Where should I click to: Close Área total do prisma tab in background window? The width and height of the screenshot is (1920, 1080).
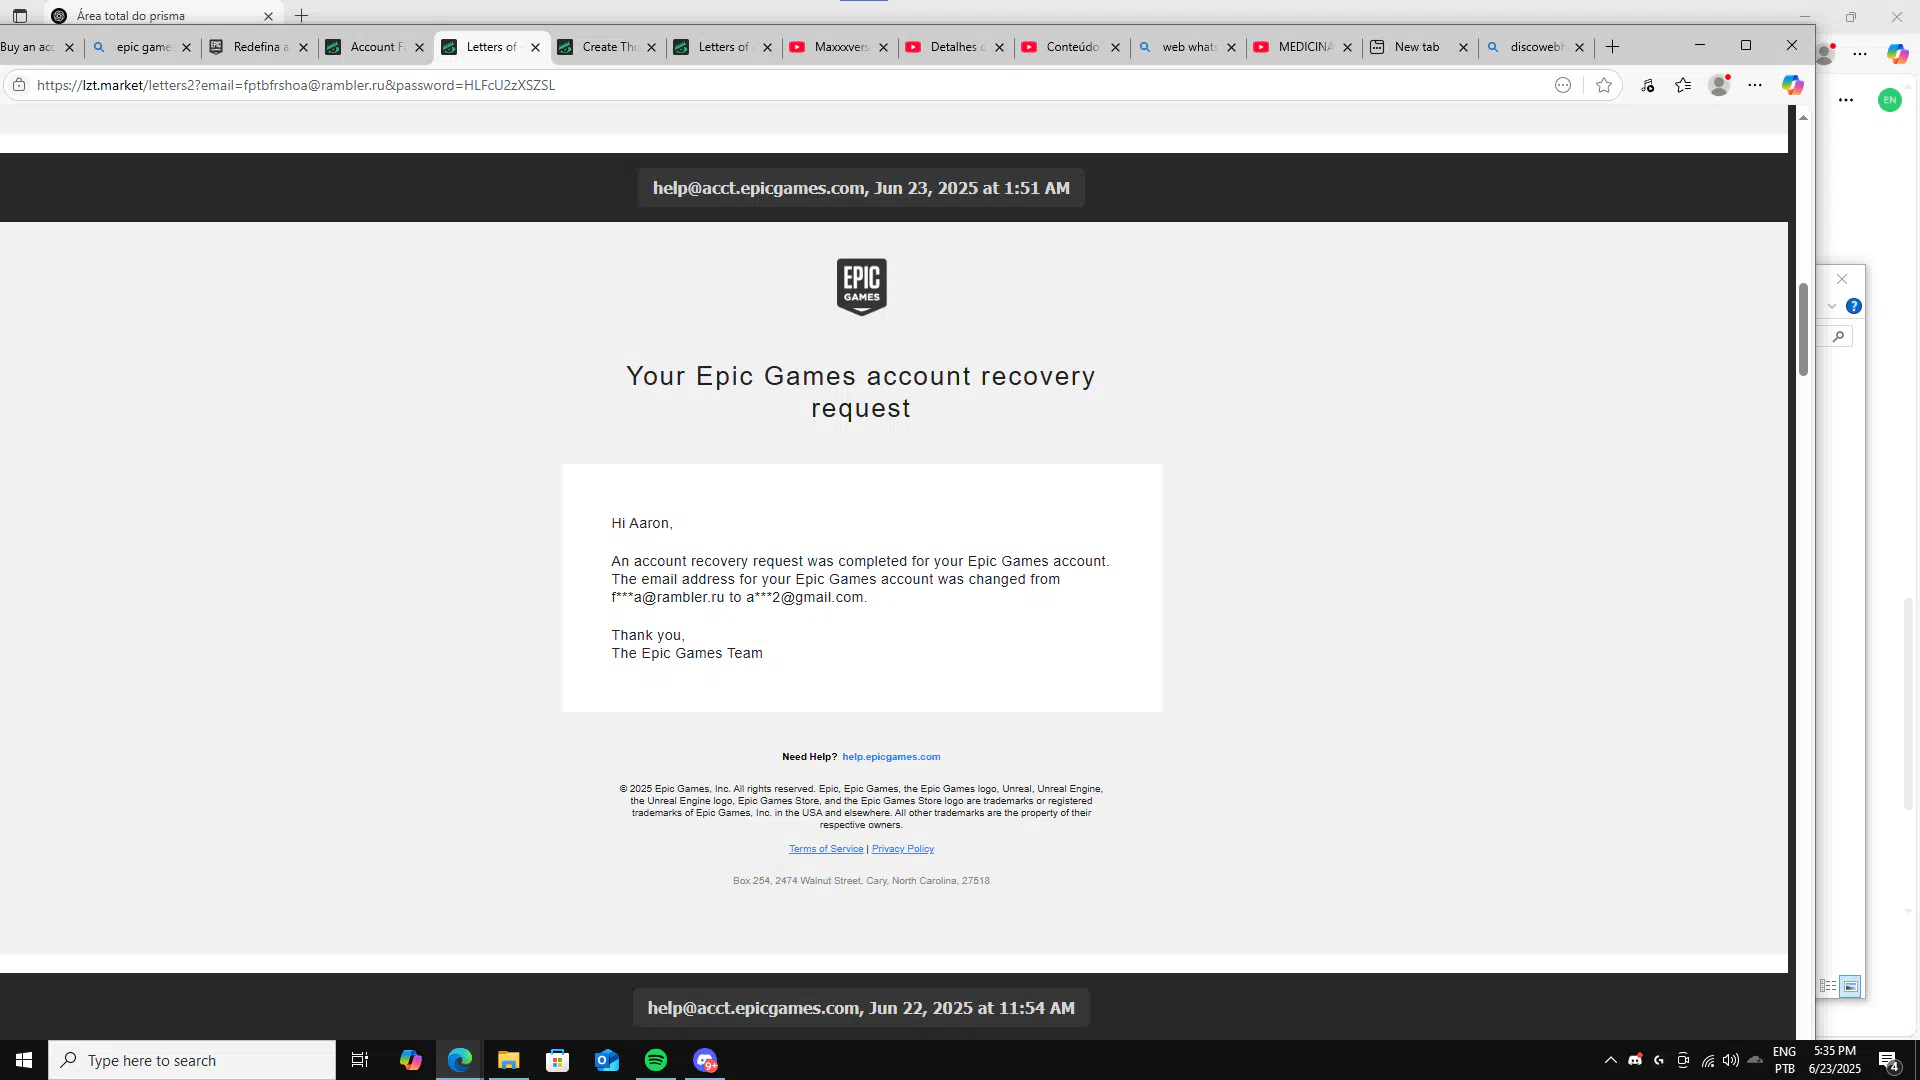[268, 16]
